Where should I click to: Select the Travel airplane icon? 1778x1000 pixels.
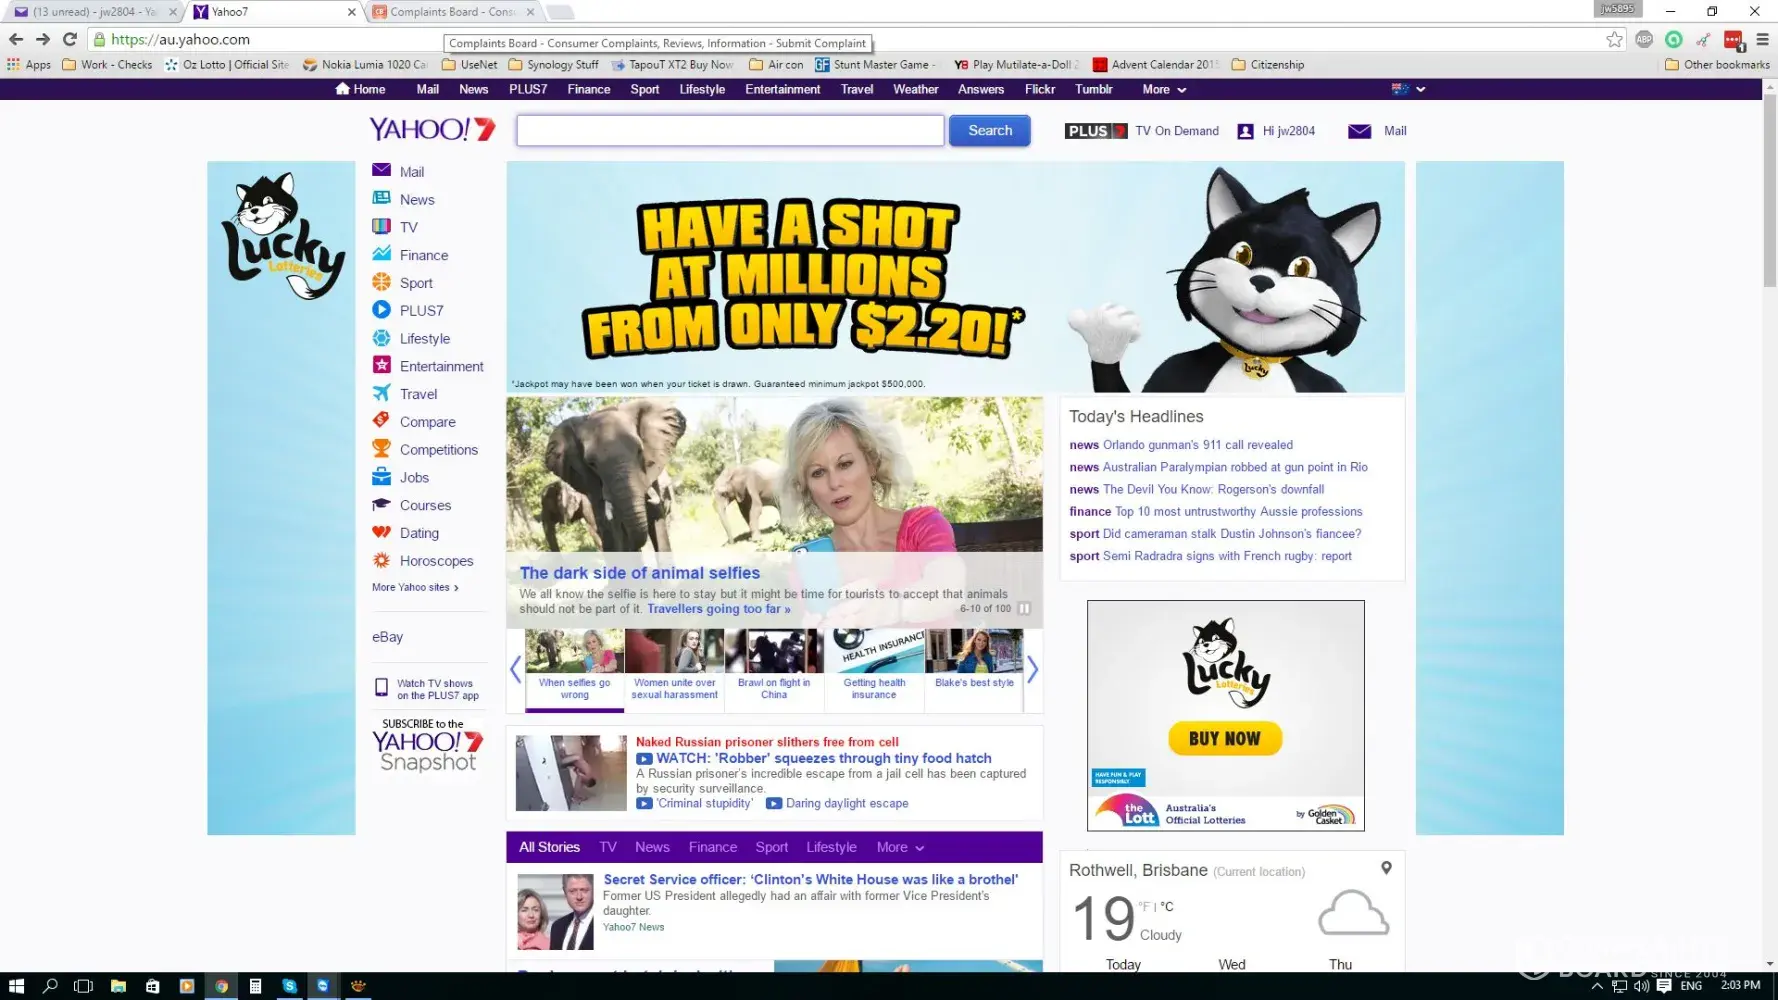coord(381,393)
